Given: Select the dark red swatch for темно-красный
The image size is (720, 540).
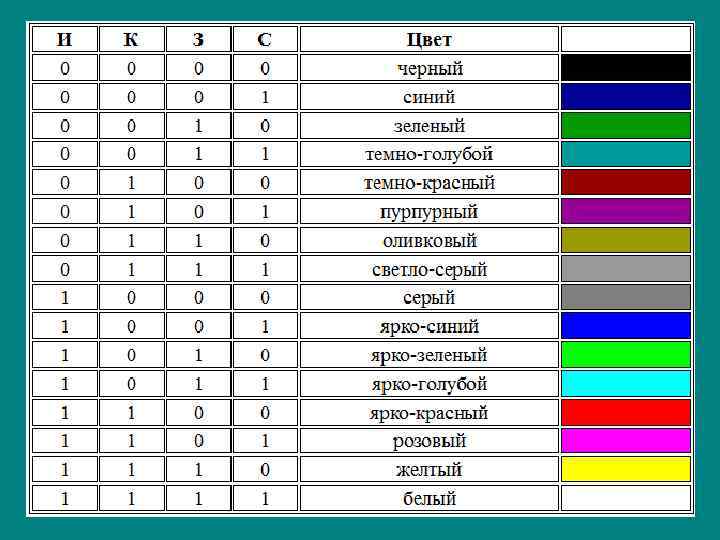Looking at the screenshot, I should point(626,183).
